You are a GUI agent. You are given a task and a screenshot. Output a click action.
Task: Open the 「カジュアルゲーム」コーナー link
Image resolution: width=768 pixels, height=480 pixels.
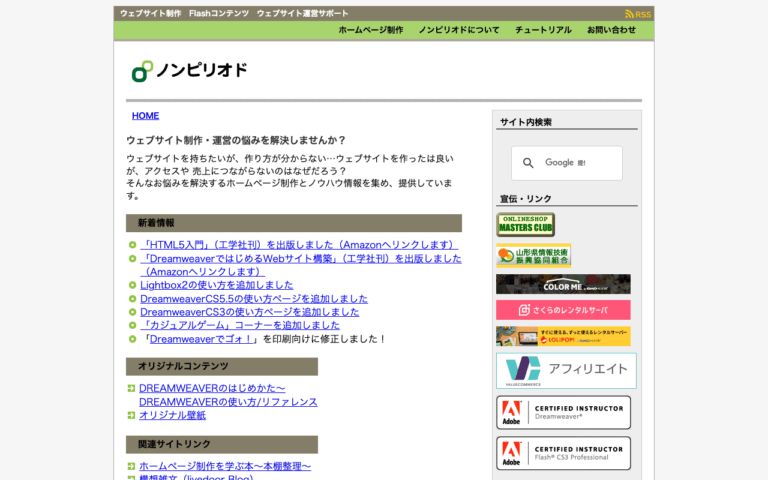240,325
